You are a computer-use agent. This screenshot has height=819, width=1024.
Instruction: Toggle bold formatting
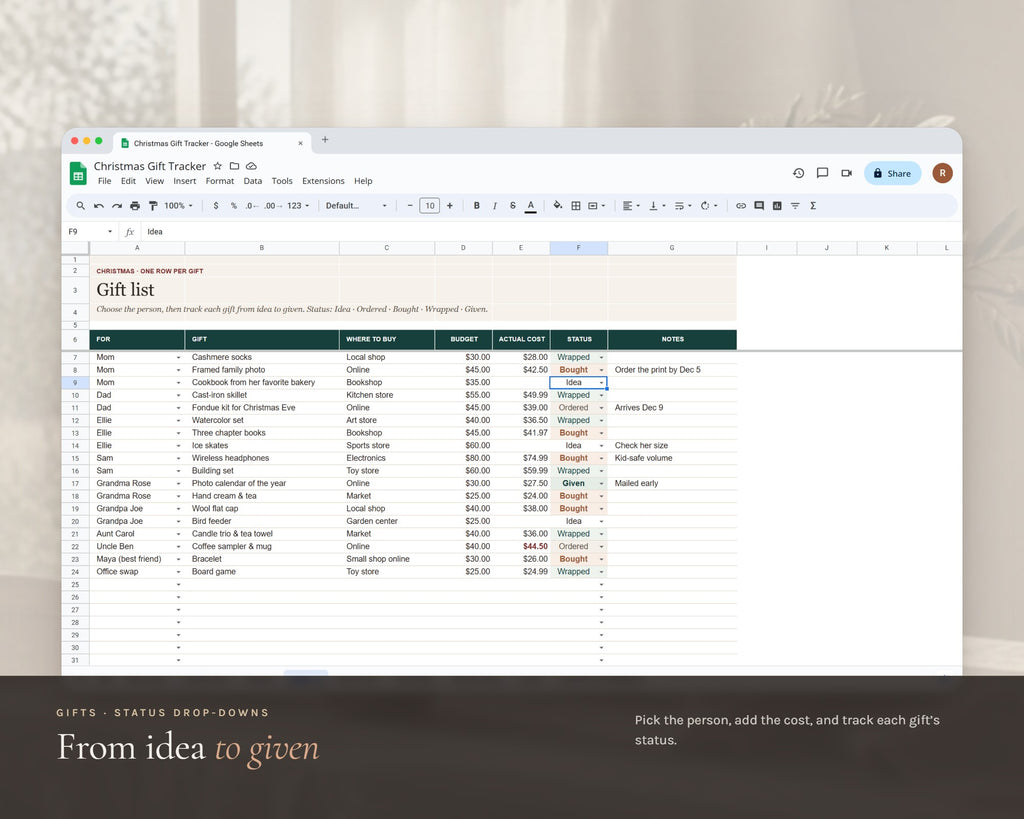(477, 206)
